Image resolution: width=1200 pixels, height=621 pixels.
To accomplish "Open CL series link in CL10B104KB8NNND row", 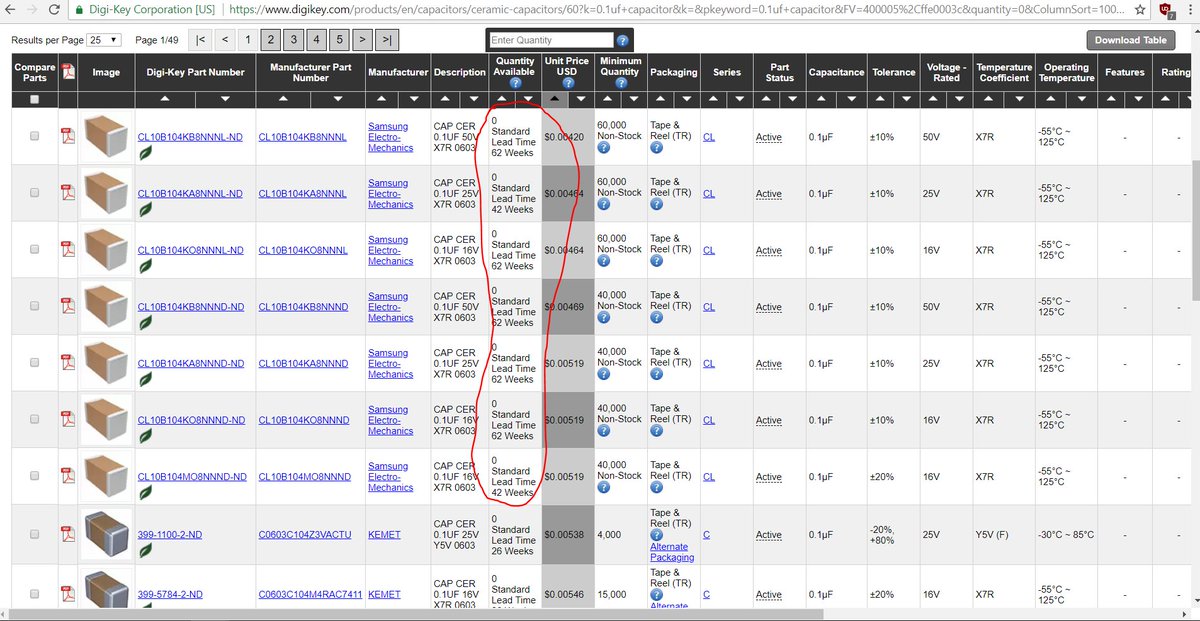I will pyautogui.click(x=709, y=307).
